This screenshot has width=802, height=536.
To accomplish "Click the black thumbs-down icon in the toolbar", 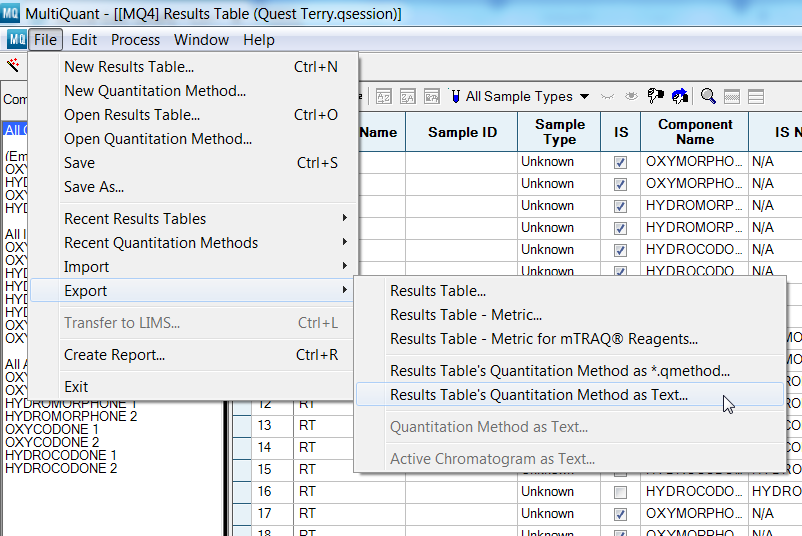I will coord(655,96).
